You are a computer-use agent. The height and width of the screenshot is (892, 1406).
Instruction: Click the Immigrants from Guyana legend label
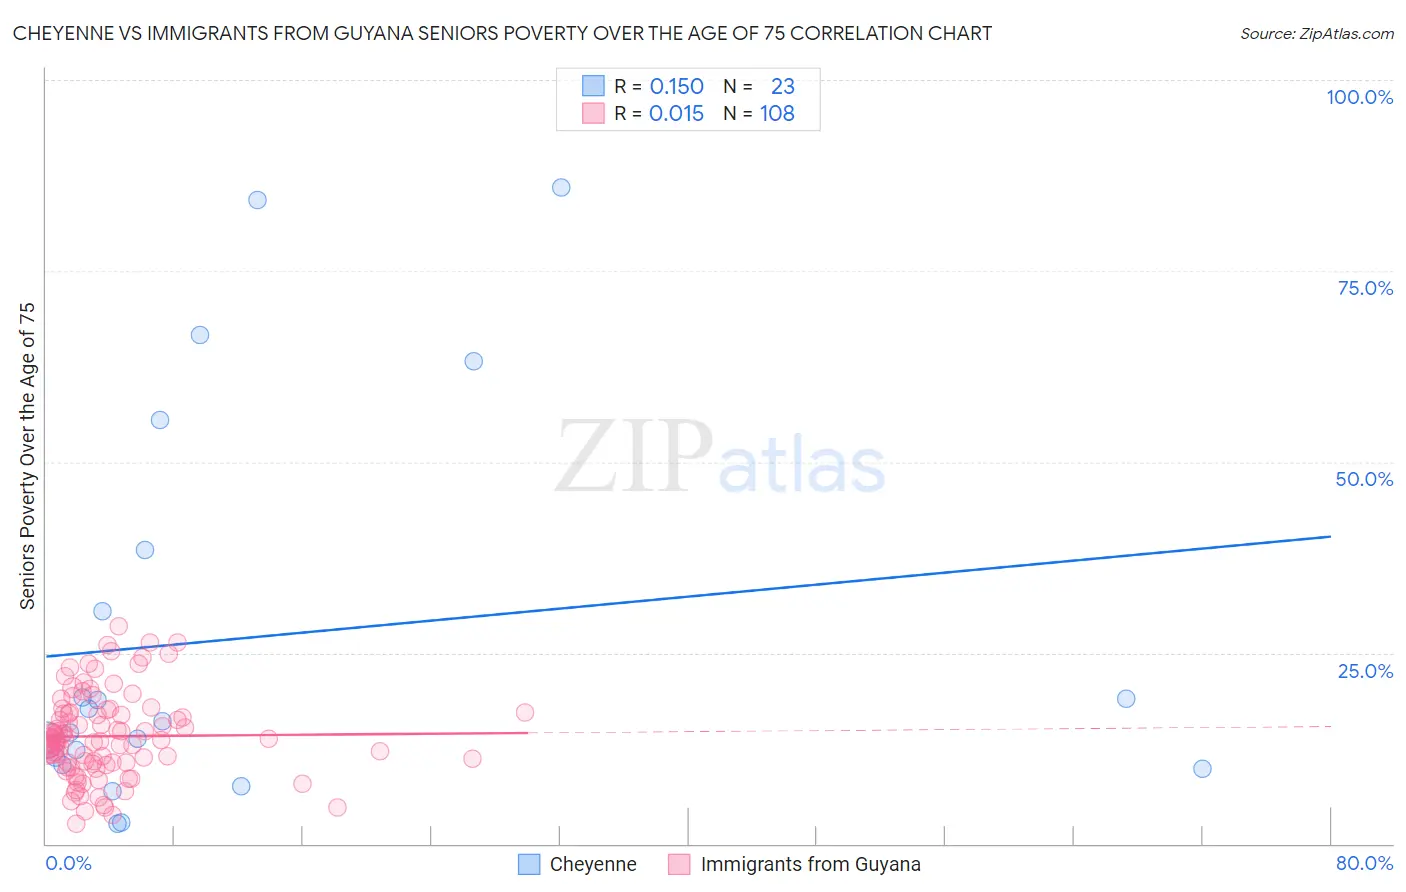[810, 864]
